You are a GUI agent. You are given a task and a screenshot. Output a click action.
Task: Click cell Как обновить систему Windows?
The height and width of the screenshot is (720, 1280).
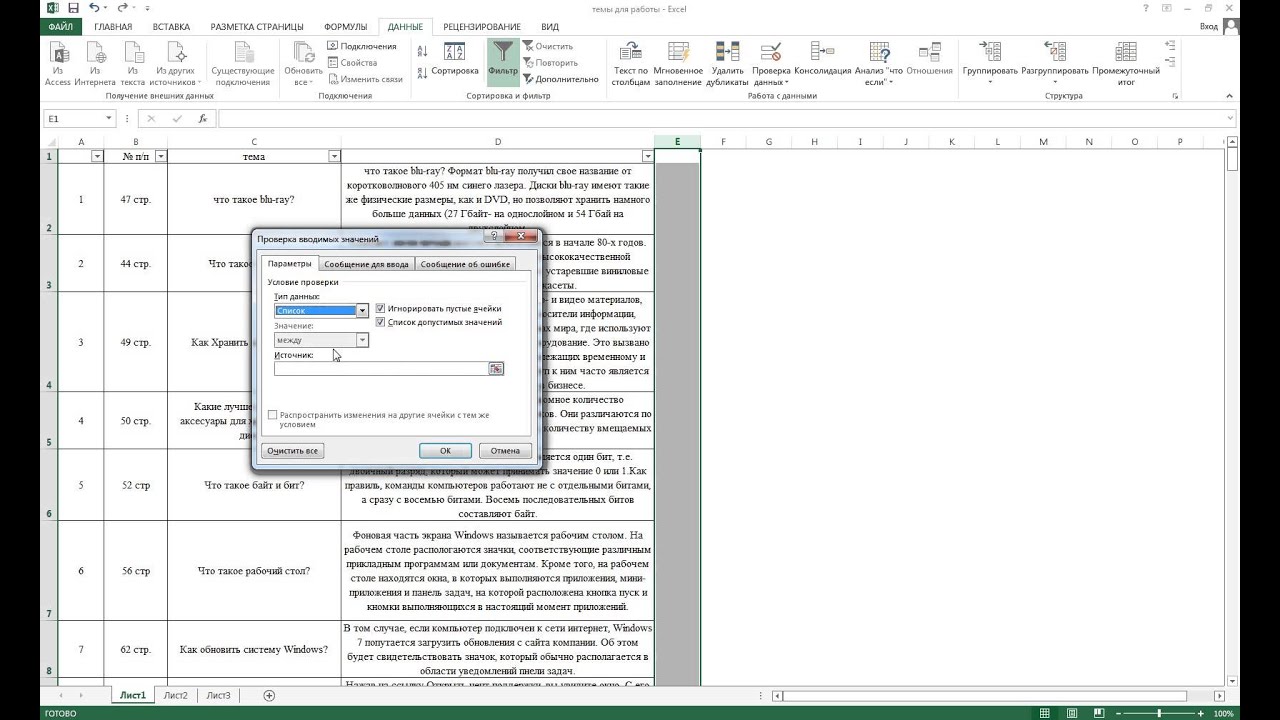(254, 649)
